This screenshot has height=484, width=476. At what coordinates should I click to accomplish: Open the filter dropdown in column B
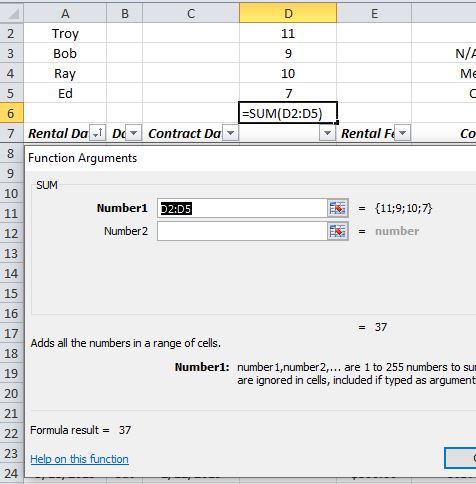134,133
